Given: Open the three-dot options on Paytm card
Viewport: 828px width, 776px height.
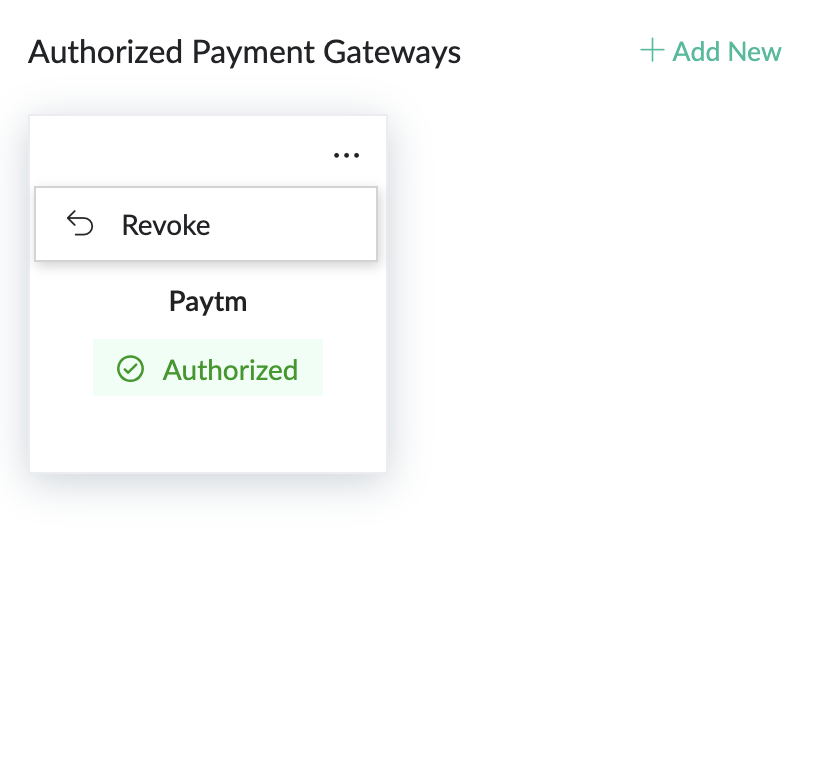Looking at the screenshot, I should coord(346,155).
